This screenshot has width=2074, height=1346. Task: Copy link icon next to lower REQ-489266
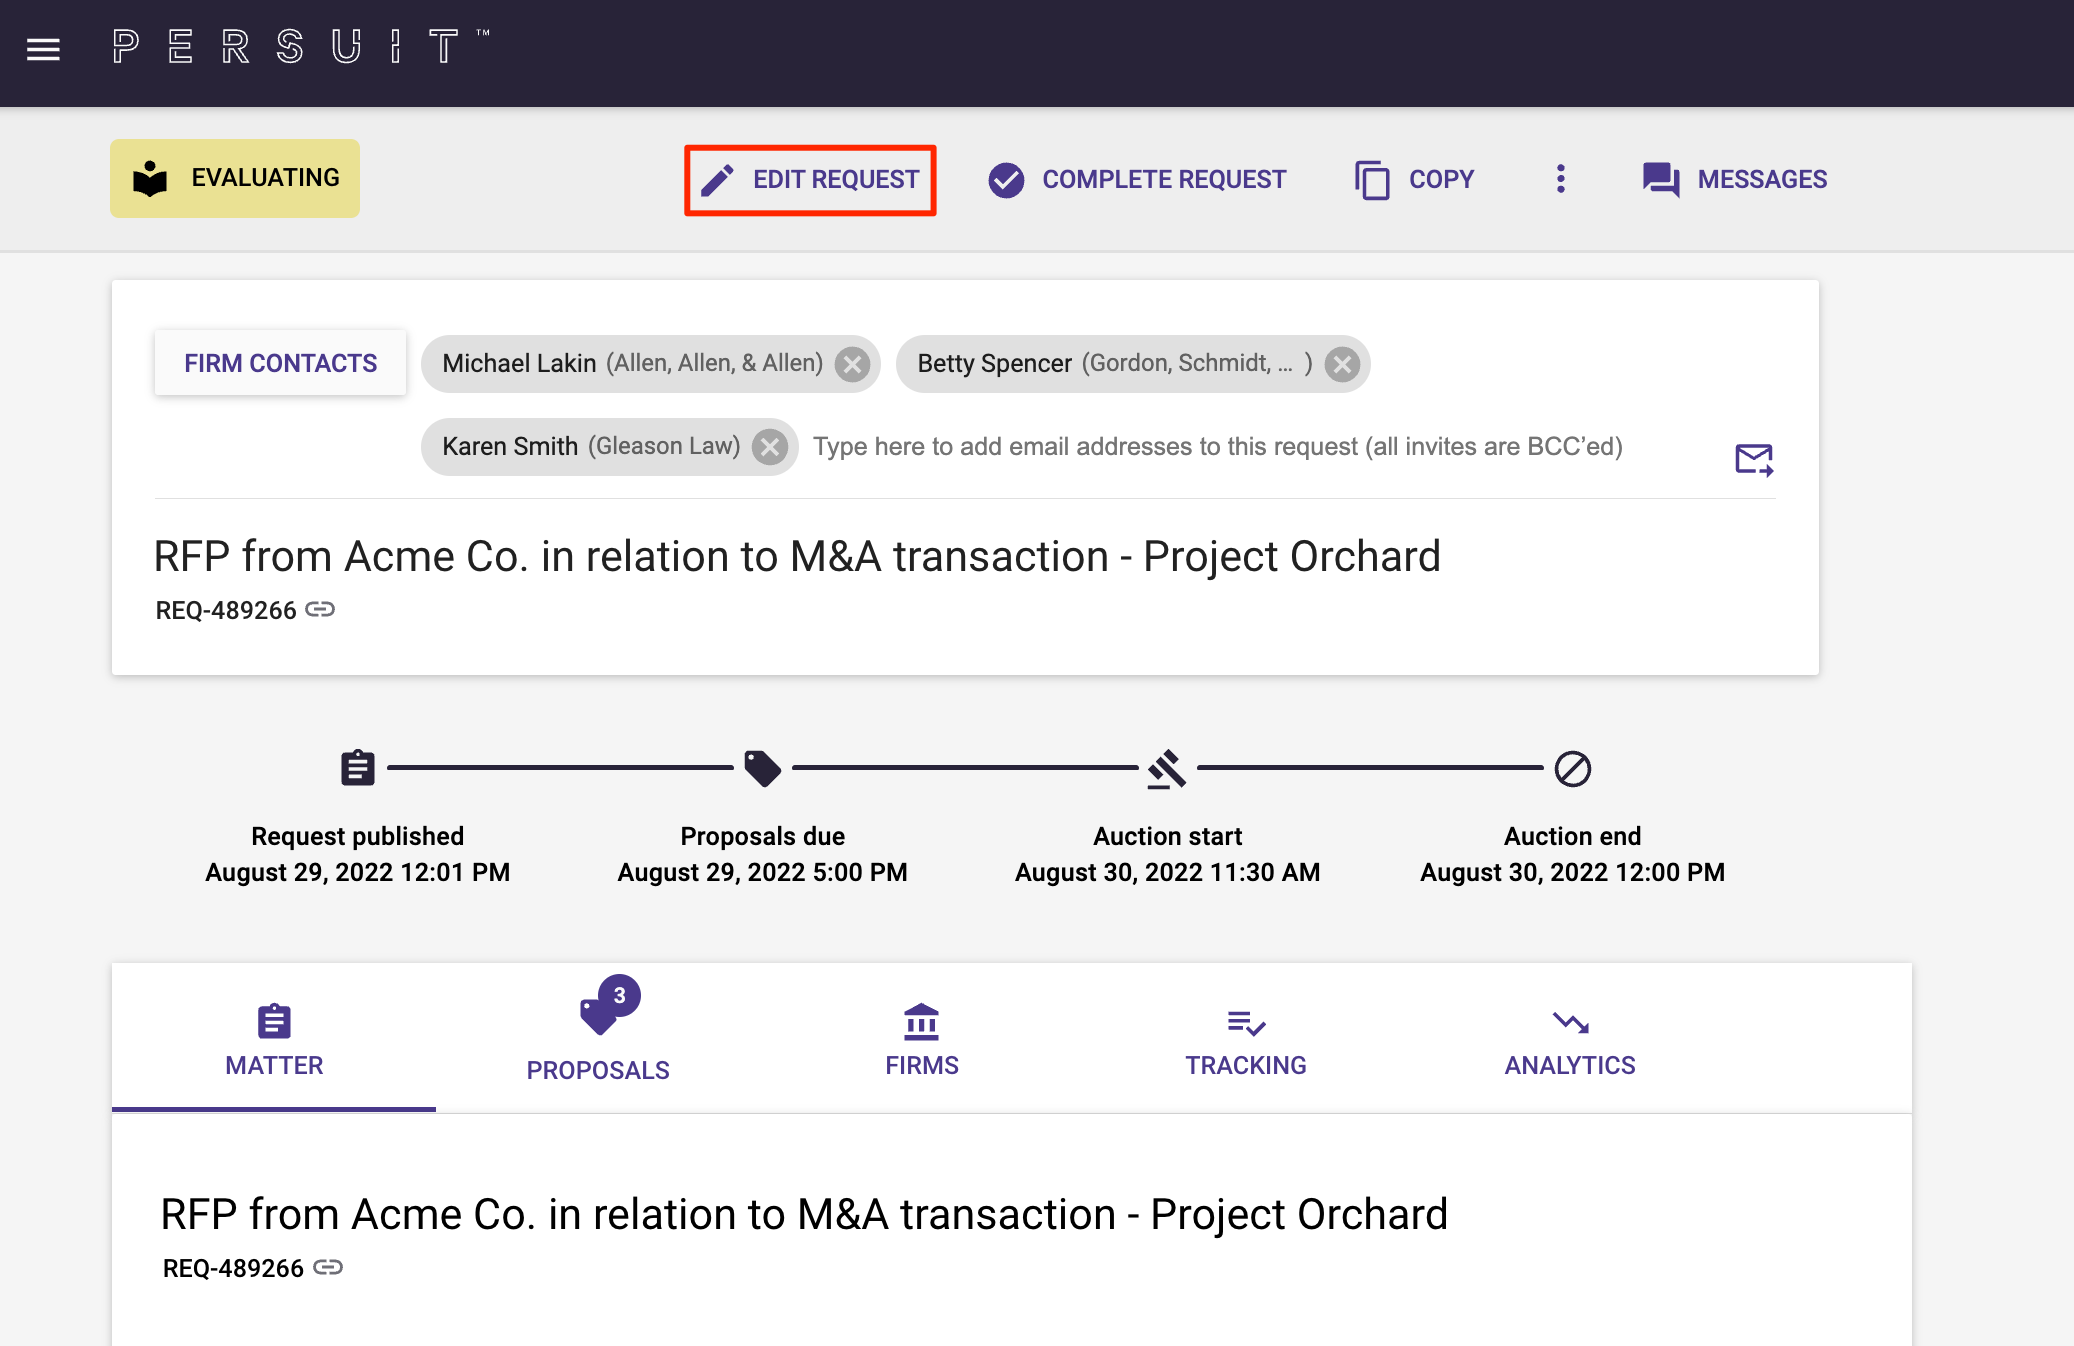pyautogui.click(x=328, y=1267)
